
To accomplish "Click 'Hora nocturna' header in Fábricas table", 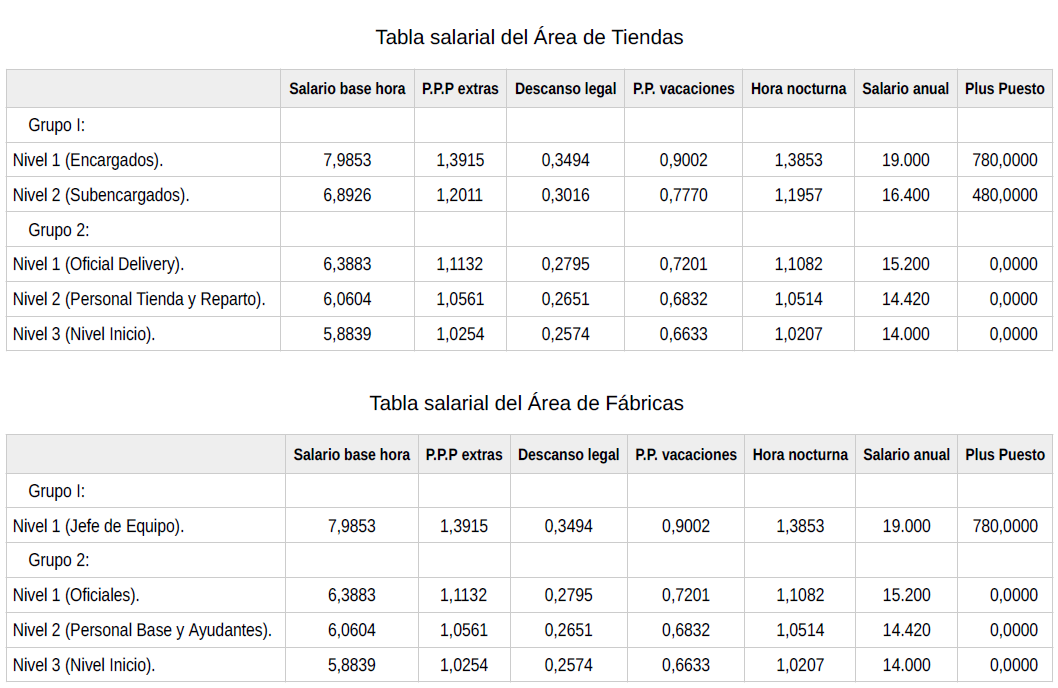I will (x=800, y=455).
